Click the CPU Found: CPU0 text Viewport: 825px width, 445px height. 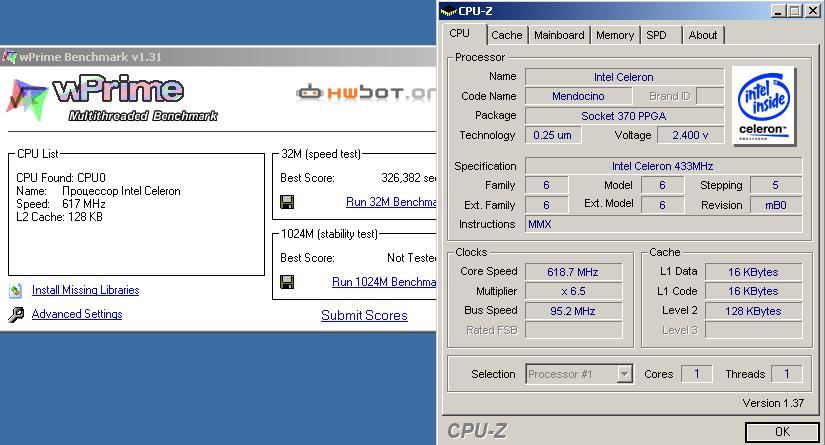(61, 178)
